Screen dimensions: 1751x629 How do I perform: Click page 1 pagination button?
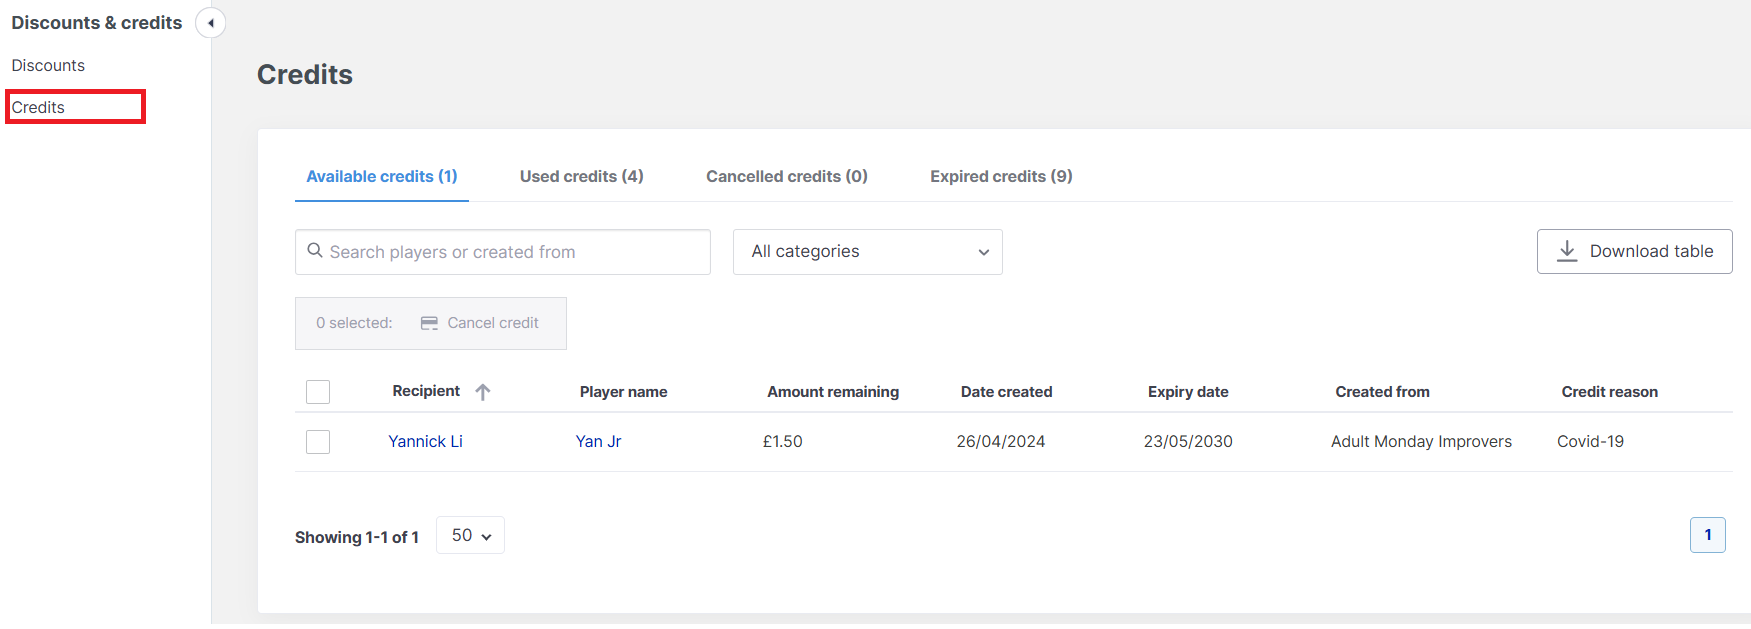pos(1707,535)
